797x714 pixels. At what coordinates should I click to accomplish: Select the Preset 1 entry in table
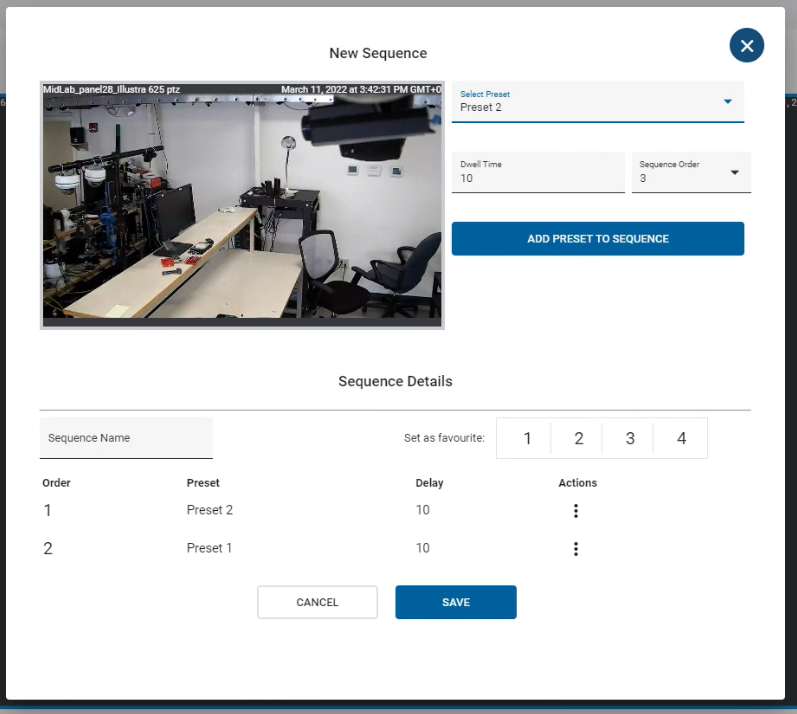click(210, 548)
